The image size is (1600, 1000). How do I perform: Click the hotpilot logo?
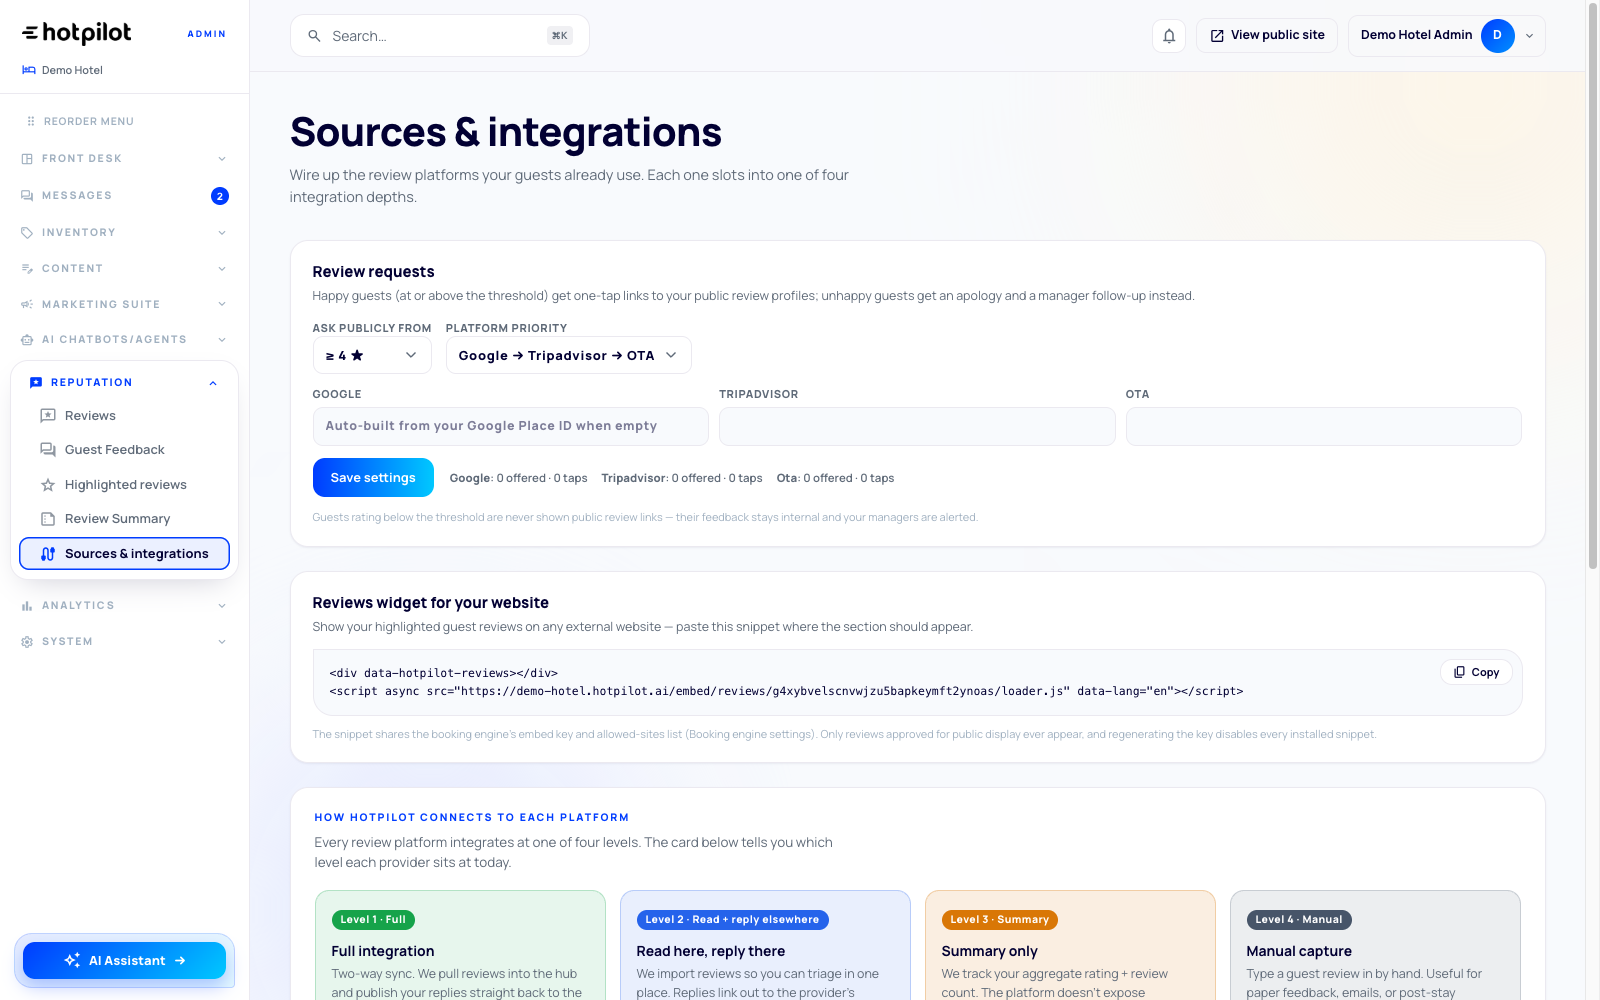coord(77,33)
